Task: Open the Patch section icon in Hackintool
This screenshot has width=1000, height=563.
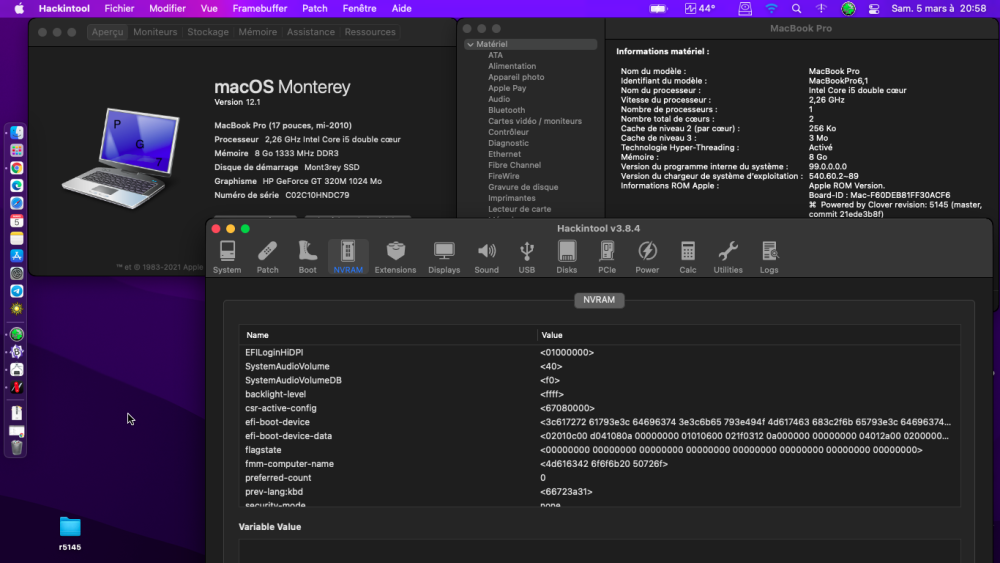Action: [x=267, y=257]
